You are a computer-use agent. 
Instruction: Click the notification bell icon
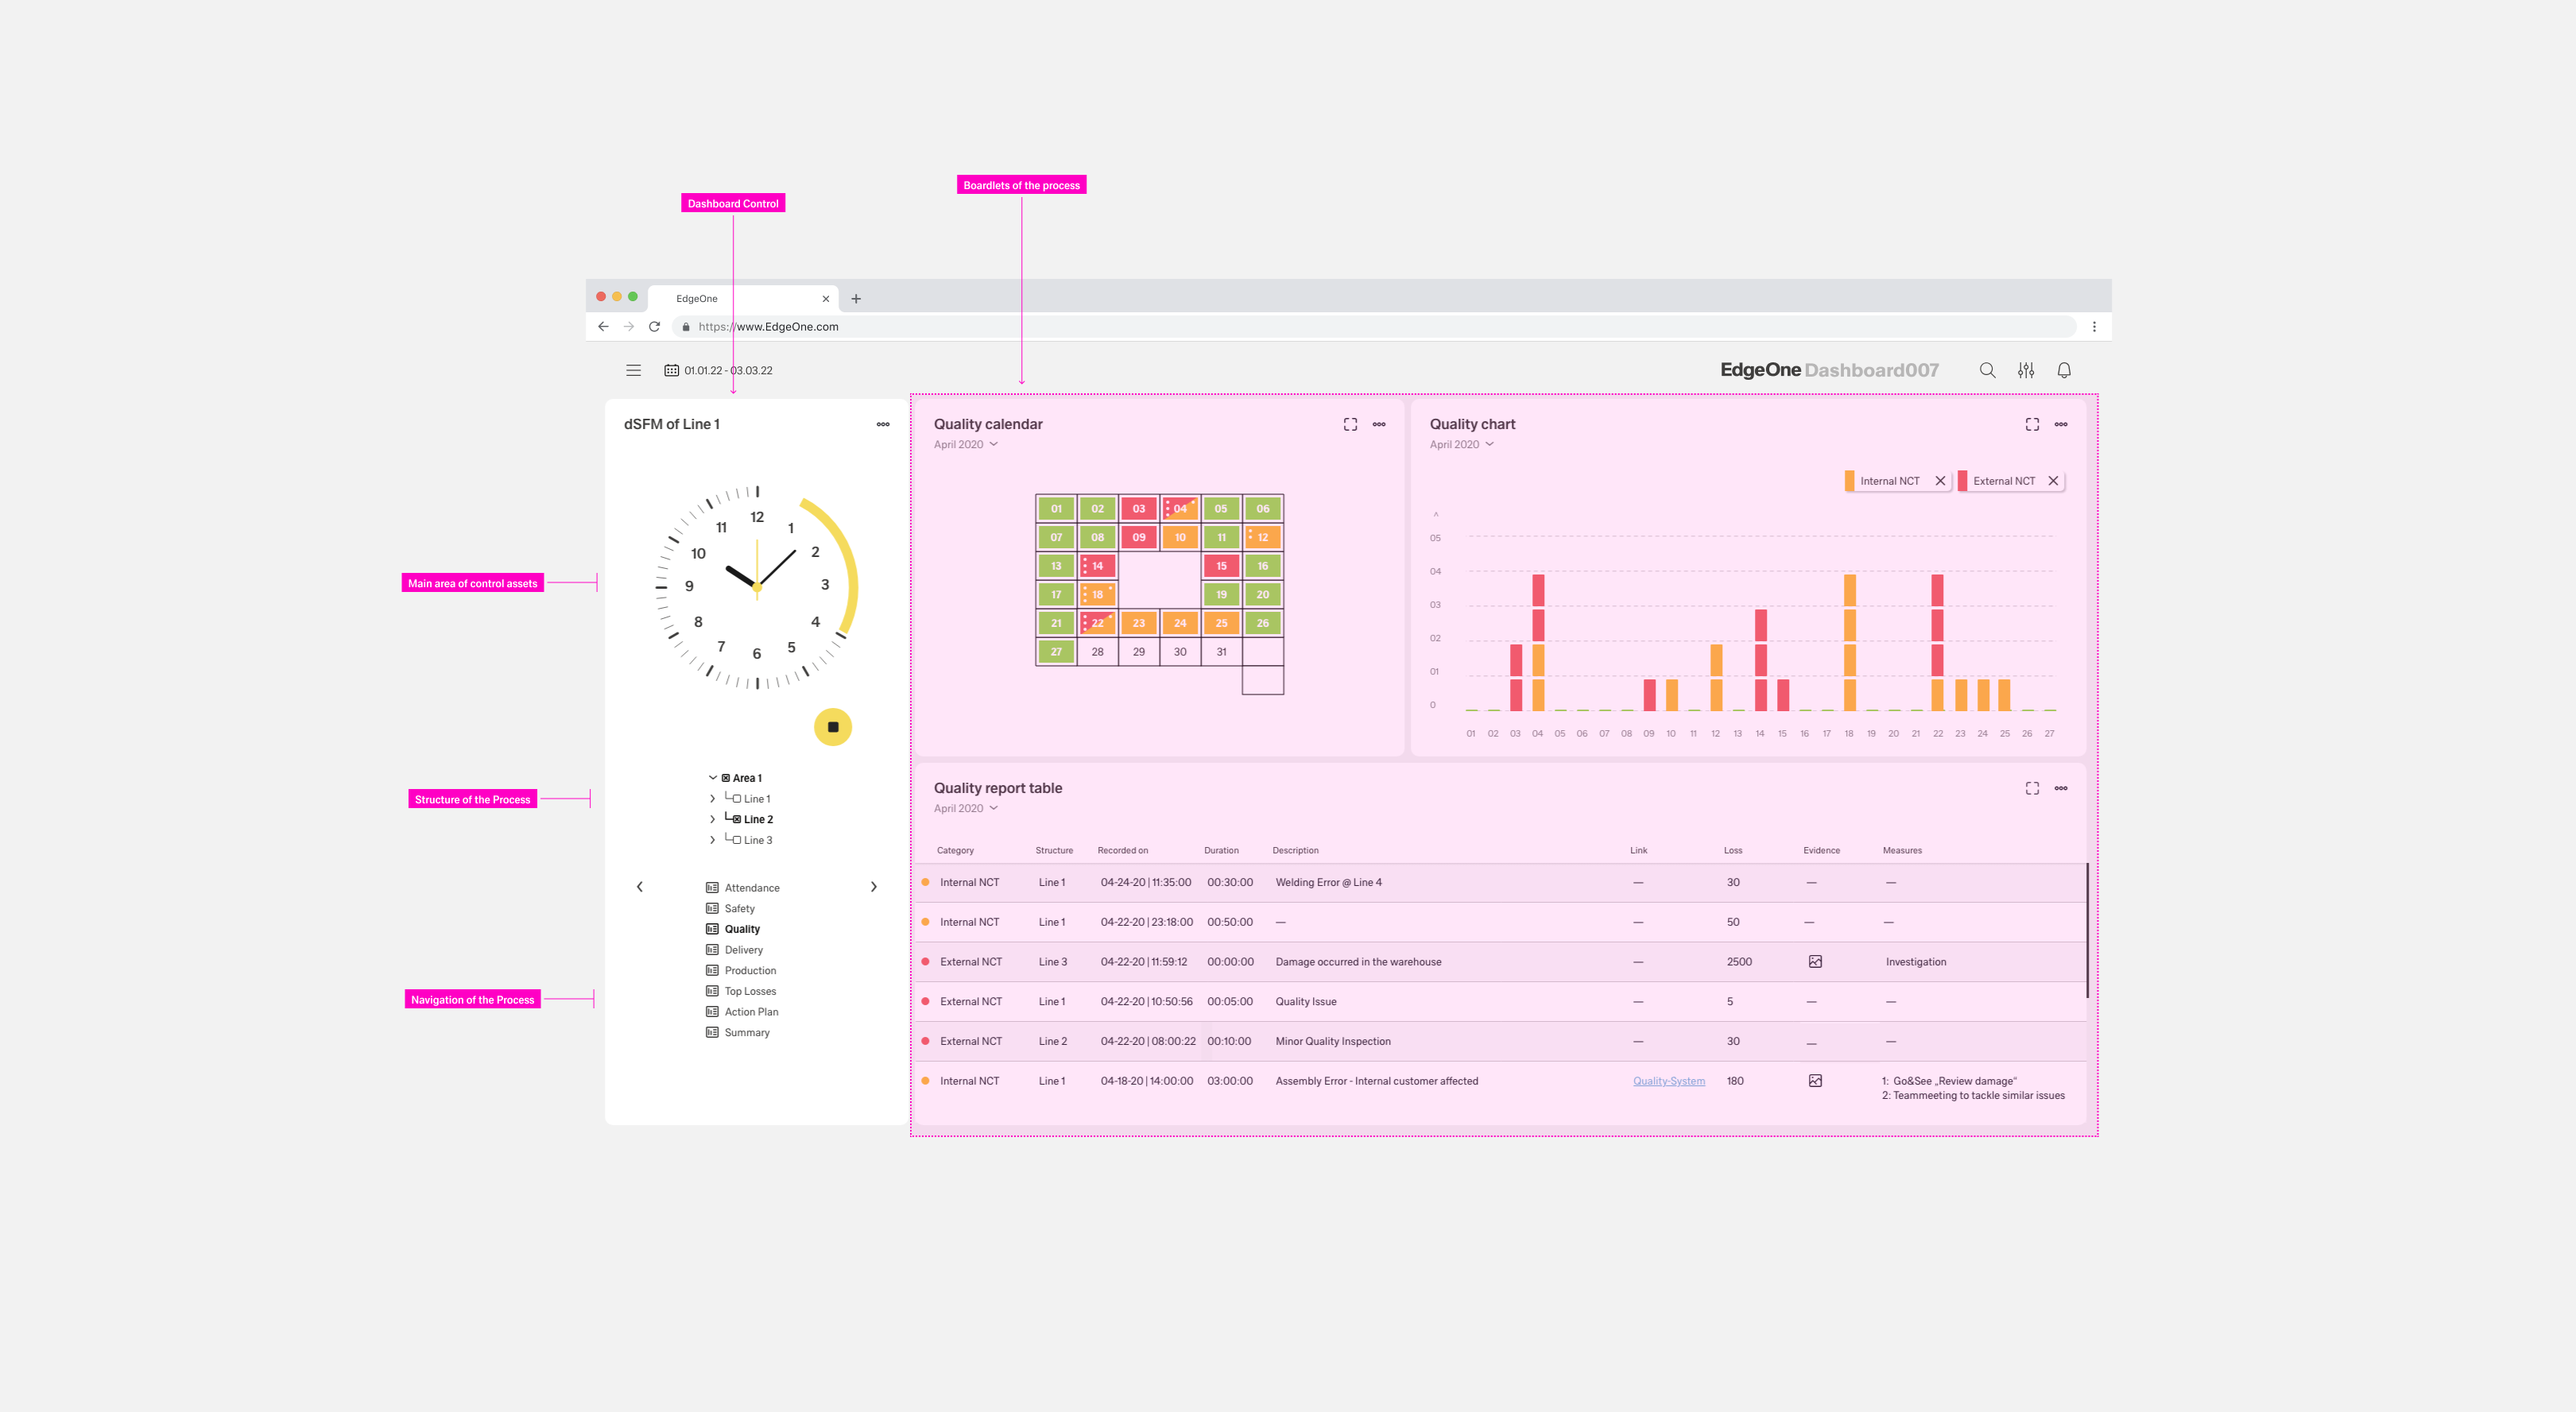coord(2063,370)
